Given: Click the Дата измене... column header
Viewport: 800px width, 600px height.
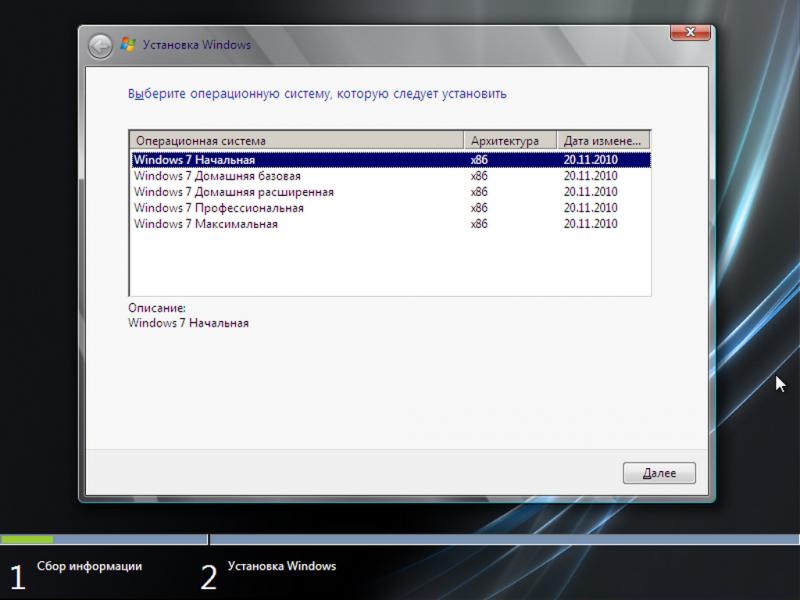Looking at the screenshot, I should pos(602,141).
